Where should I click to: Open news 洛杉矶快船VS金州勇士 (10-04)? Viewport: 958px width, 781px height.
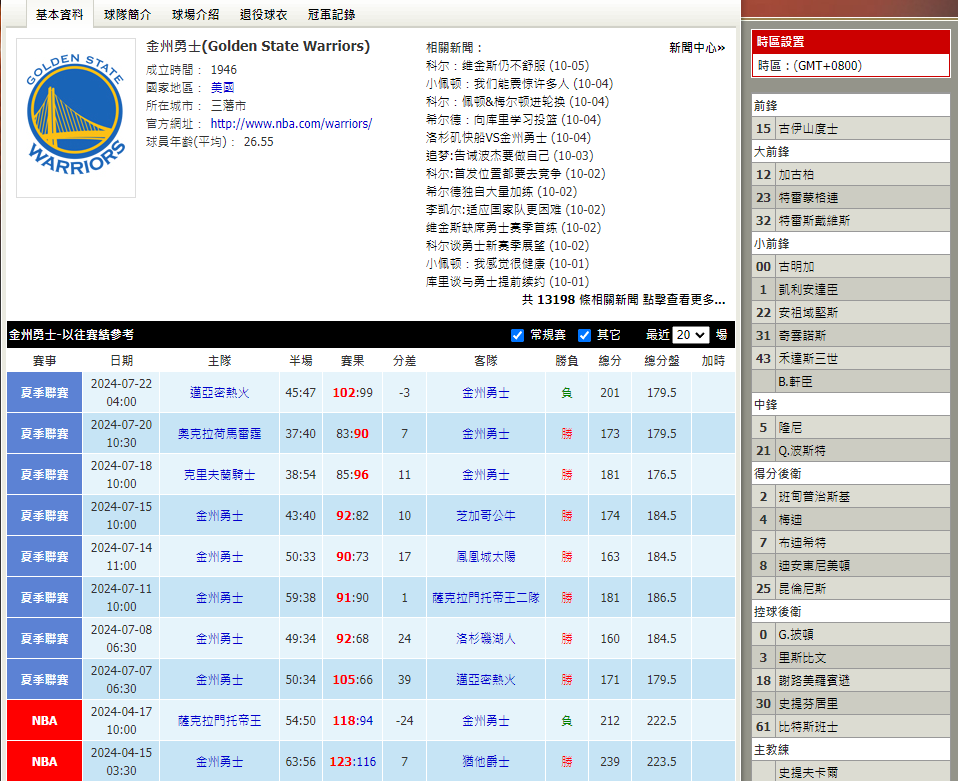tap(508, 138)
